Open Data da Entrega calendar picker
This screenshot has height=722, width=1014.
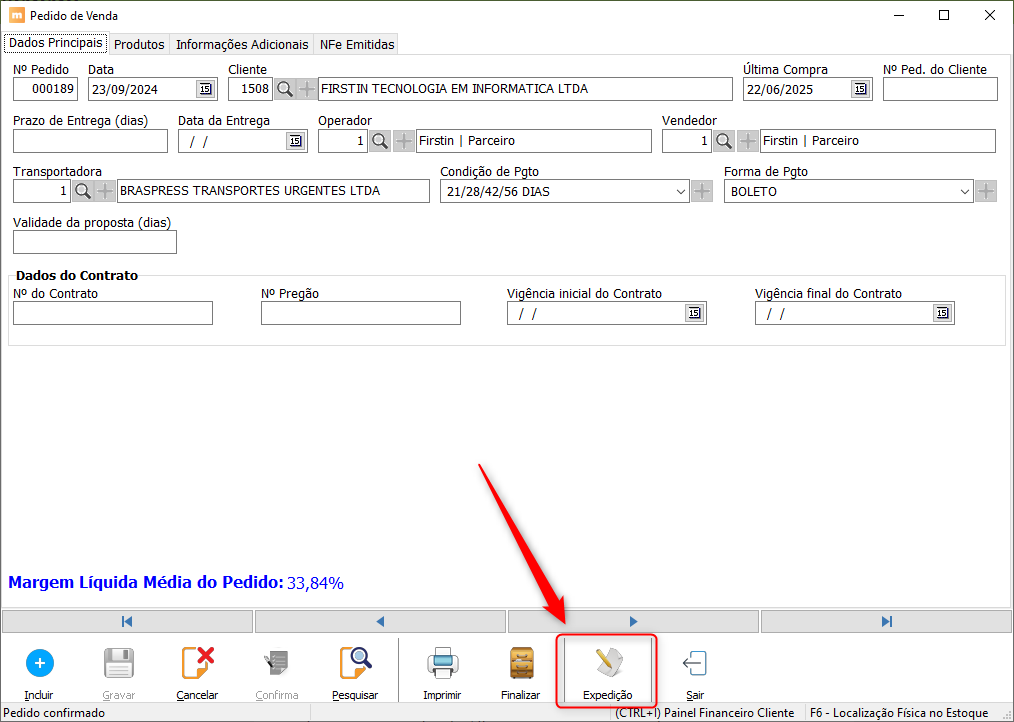click(295, 141)
